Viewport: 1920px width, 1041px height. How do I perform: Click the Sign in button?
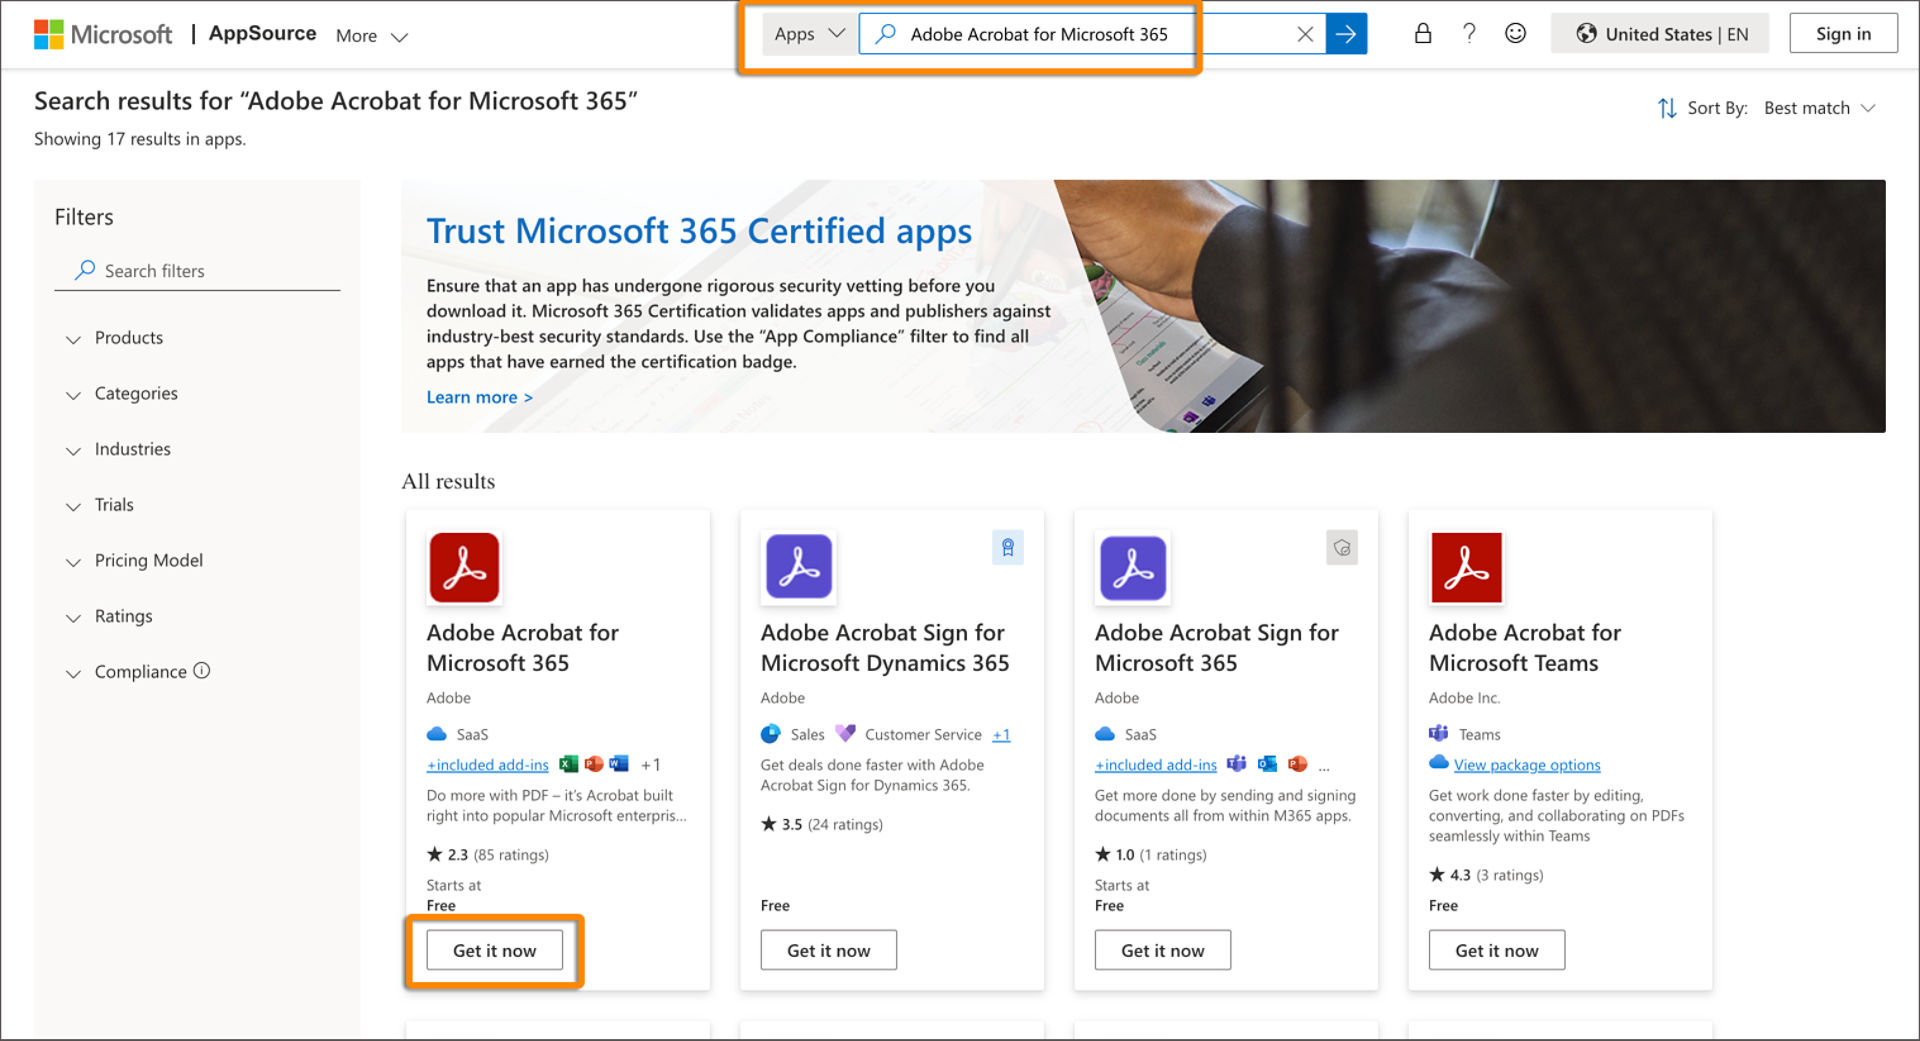pos(1843,34)
